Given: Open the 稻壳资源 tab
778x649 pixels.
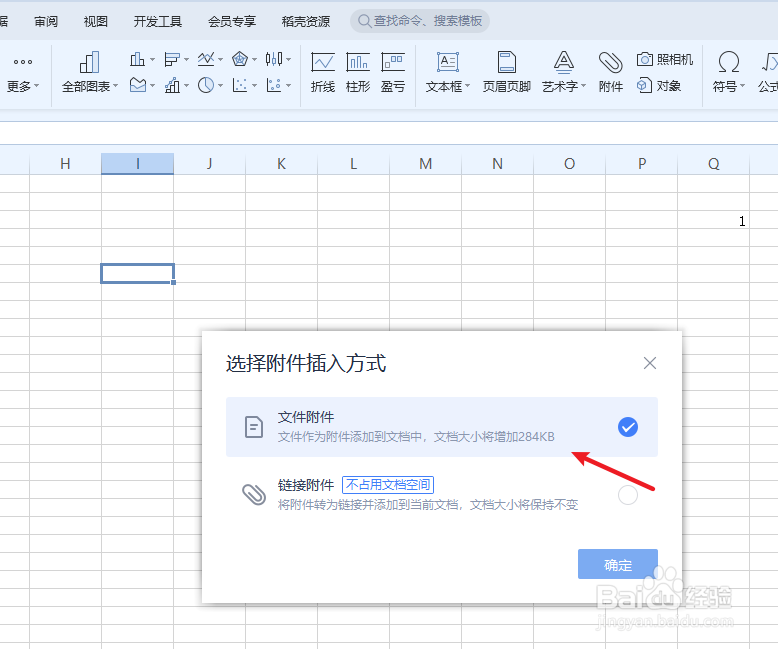Looking at the screenshot, I should [x=306, y=21].
